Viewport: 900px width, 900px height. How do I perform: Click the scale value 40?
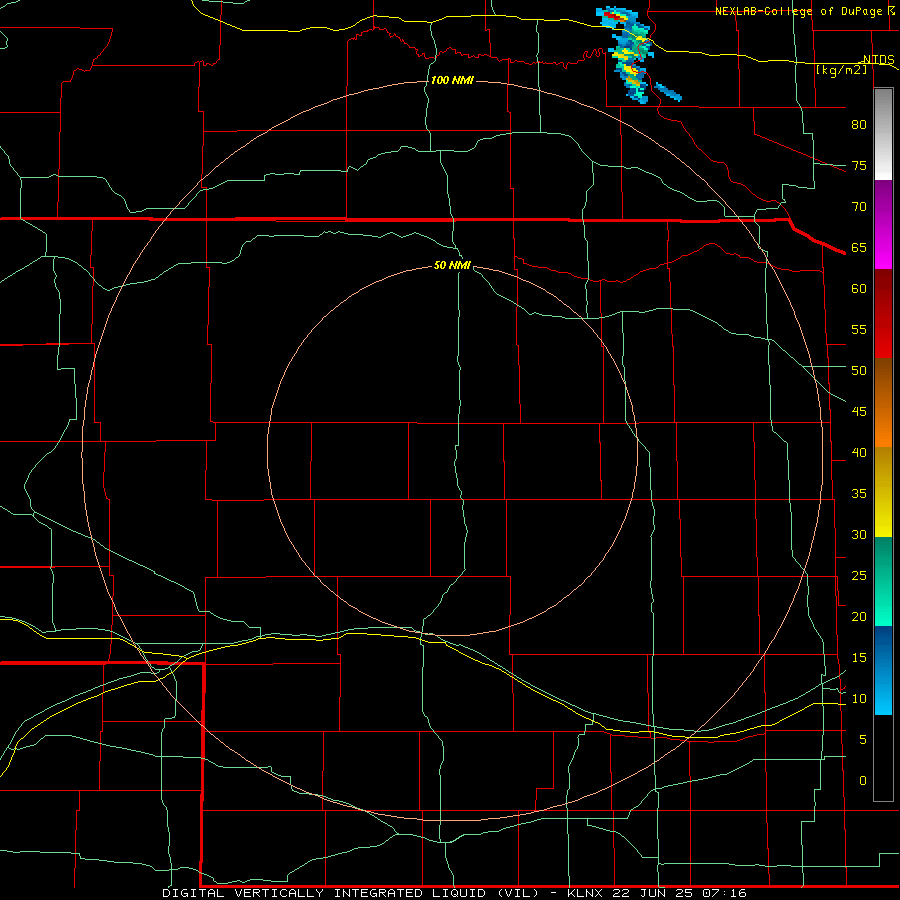pos(859,452)
